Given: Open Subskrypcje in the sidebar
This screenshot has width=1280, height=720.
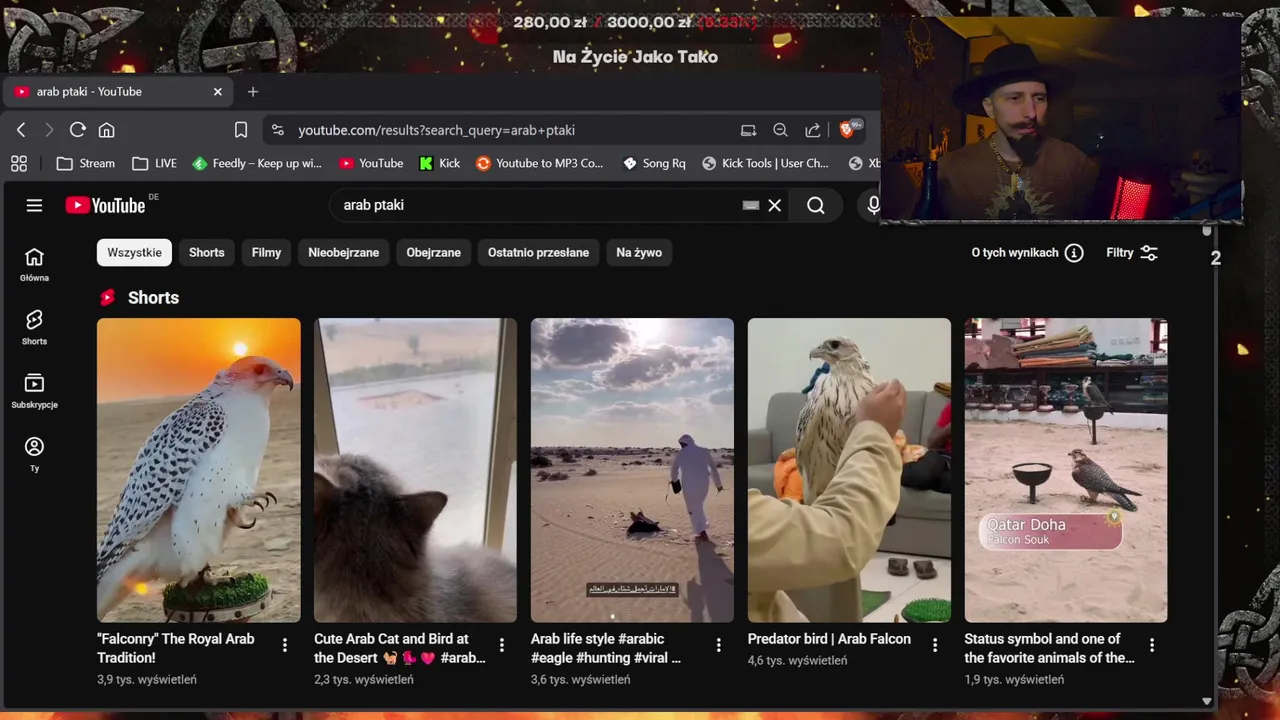Looking at the screenshot, I should pyautogui.click(x=34, y=391).
